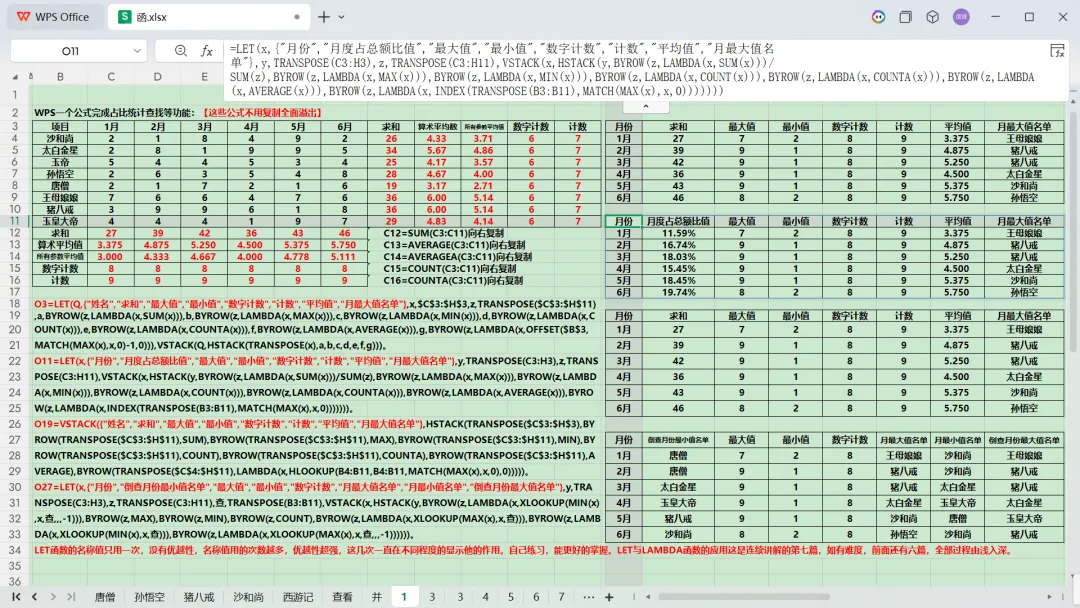Switch to sheet tab 西游记
This screenshot has width=1080, height=608.
tap(298, 597)
